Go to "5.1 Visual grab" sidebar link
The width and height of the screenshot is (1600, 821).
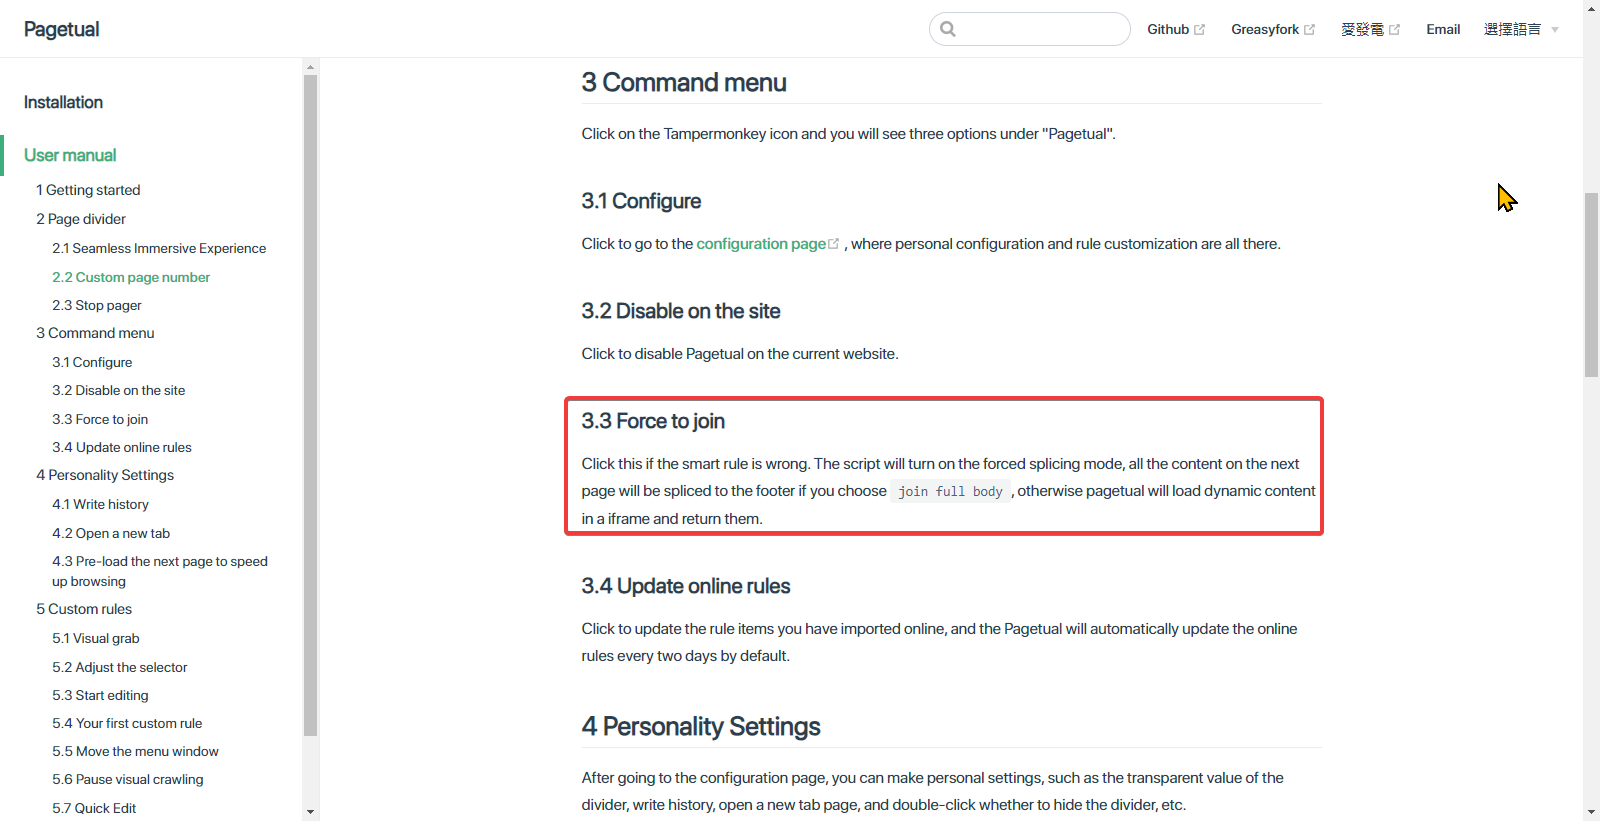pyautogui.click(x=95, y=638)
